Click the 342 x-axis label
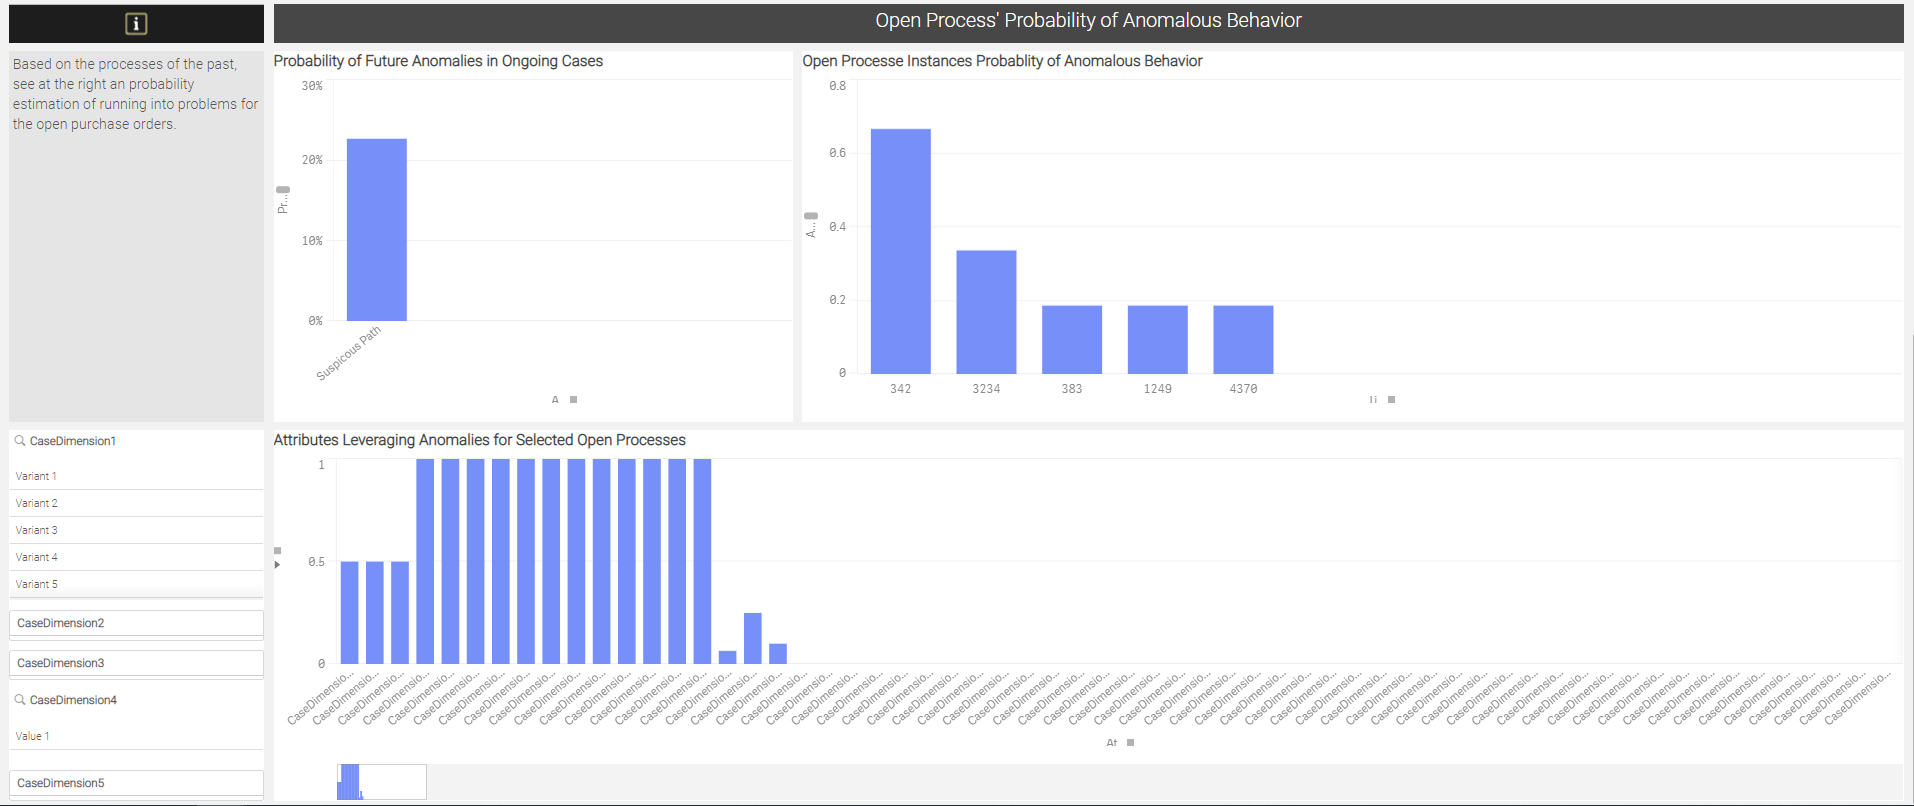1914x806 pixels. click(900, 389)
